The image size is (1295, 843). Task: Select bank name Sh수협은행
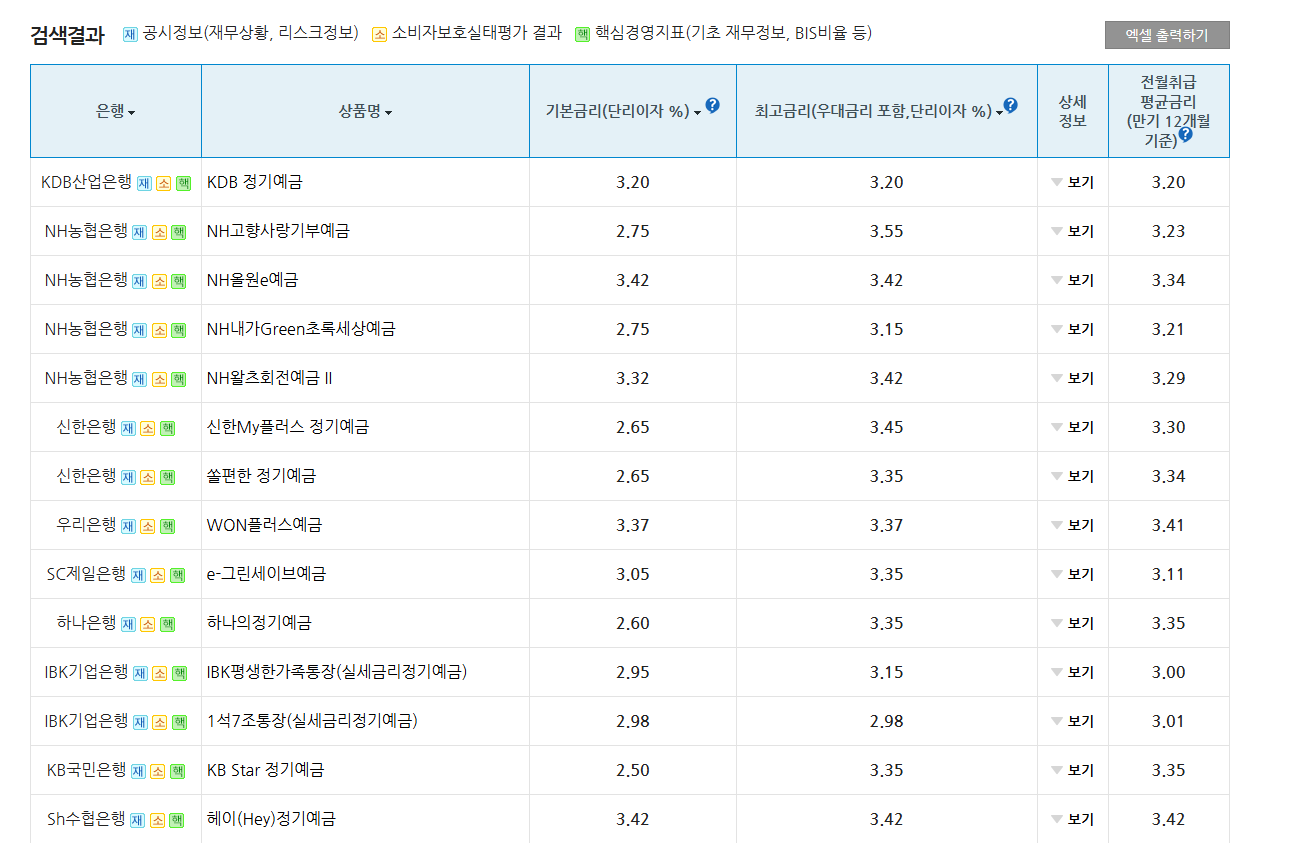[87, 819]
